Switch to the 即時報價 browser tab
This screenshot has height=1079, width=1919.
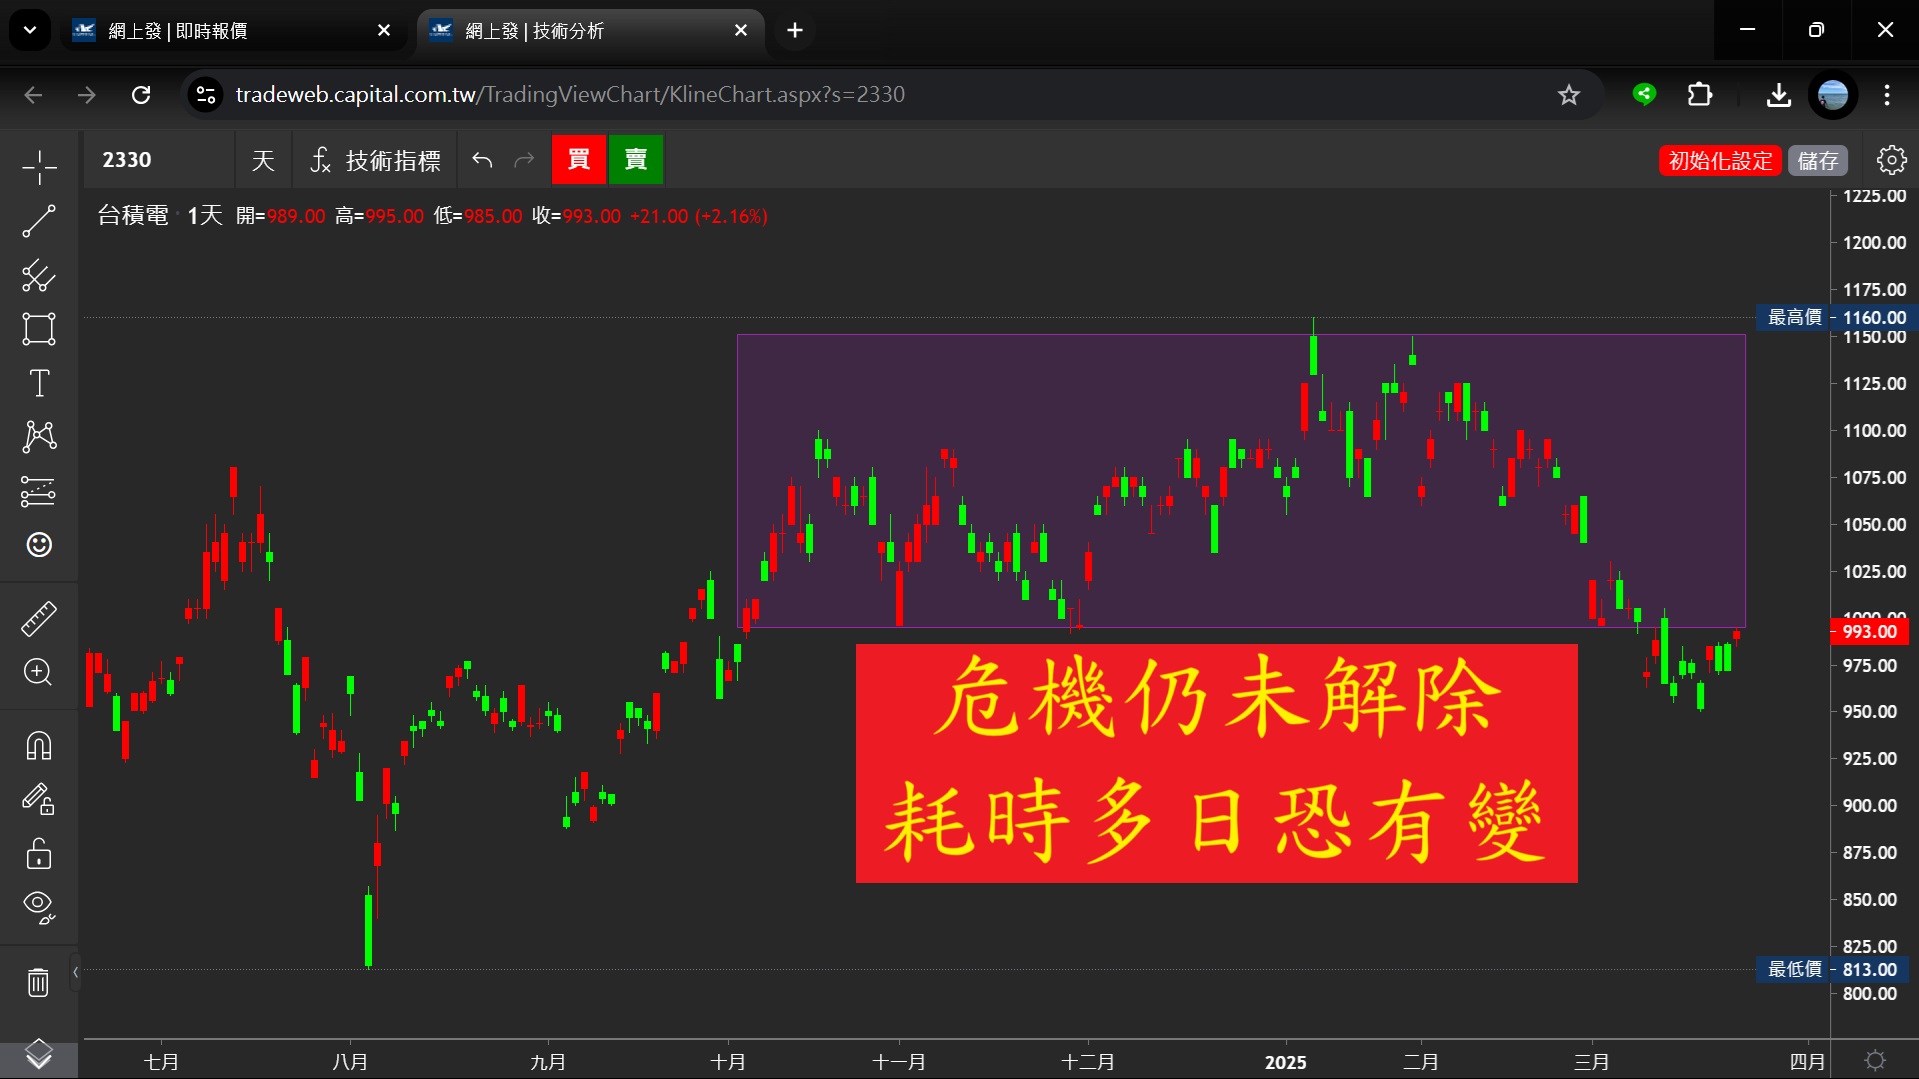[230, 31]
